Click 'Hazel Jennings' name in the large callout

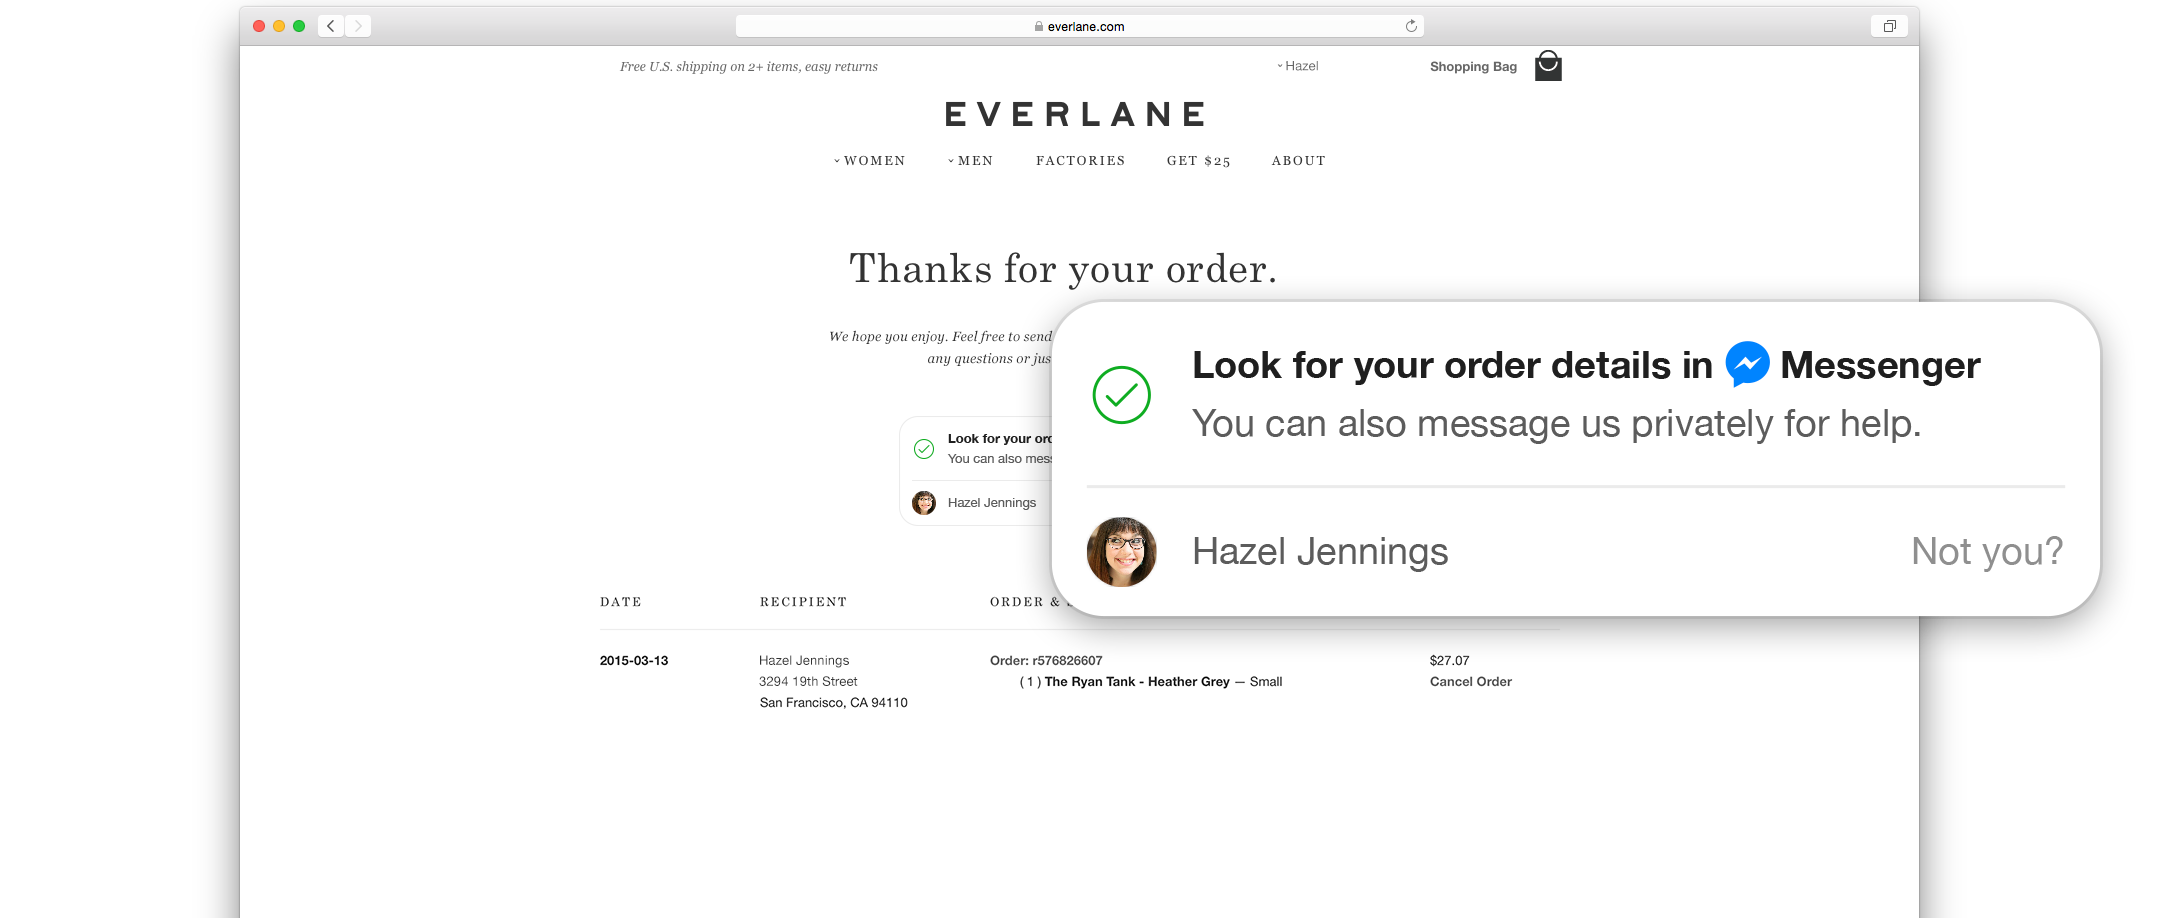[x=1320, y=552]
